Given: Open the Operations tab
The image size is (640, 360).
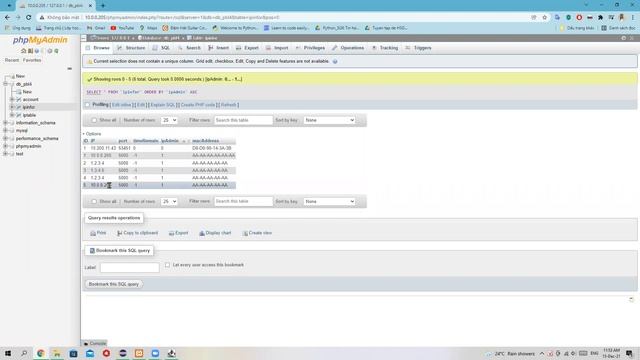Looking at the screenshot, I should click(348, 48).
